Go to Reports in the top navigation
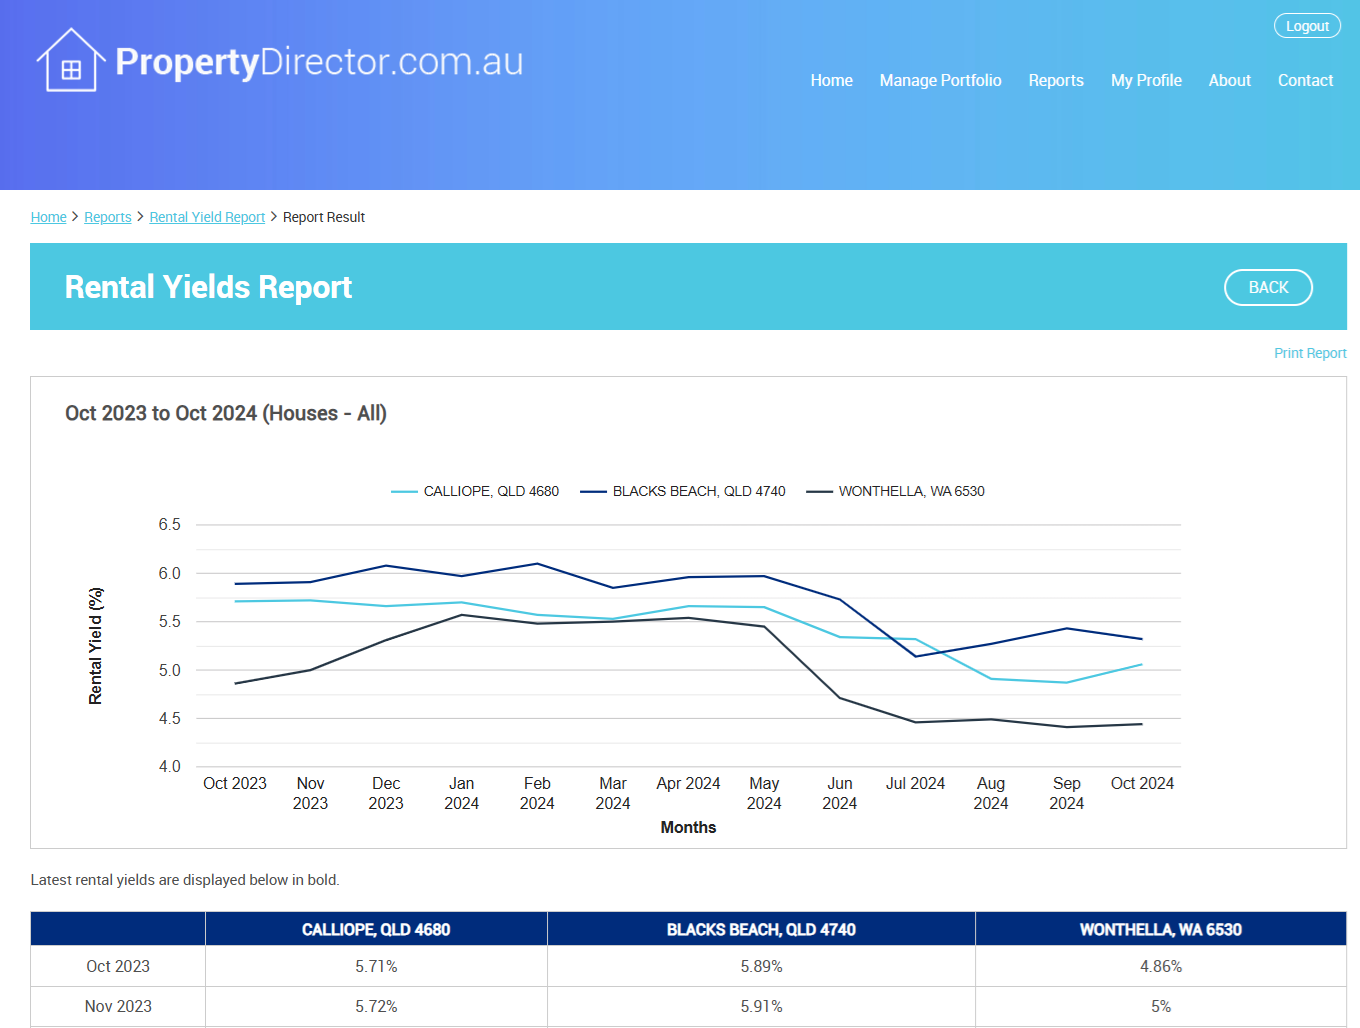This screenshot has width=1360, height=1028. 1056,80
